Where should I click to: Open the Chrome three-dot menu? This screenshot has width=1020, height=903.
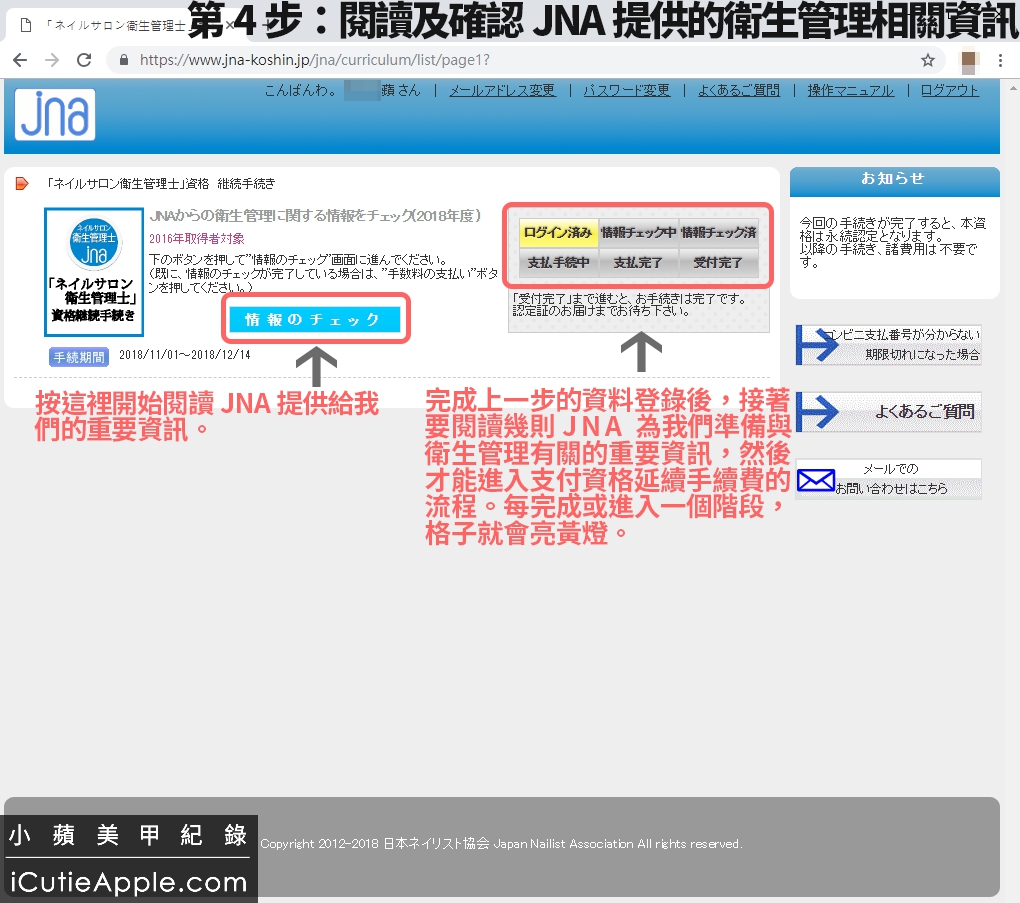click(x=1000, y=61)
